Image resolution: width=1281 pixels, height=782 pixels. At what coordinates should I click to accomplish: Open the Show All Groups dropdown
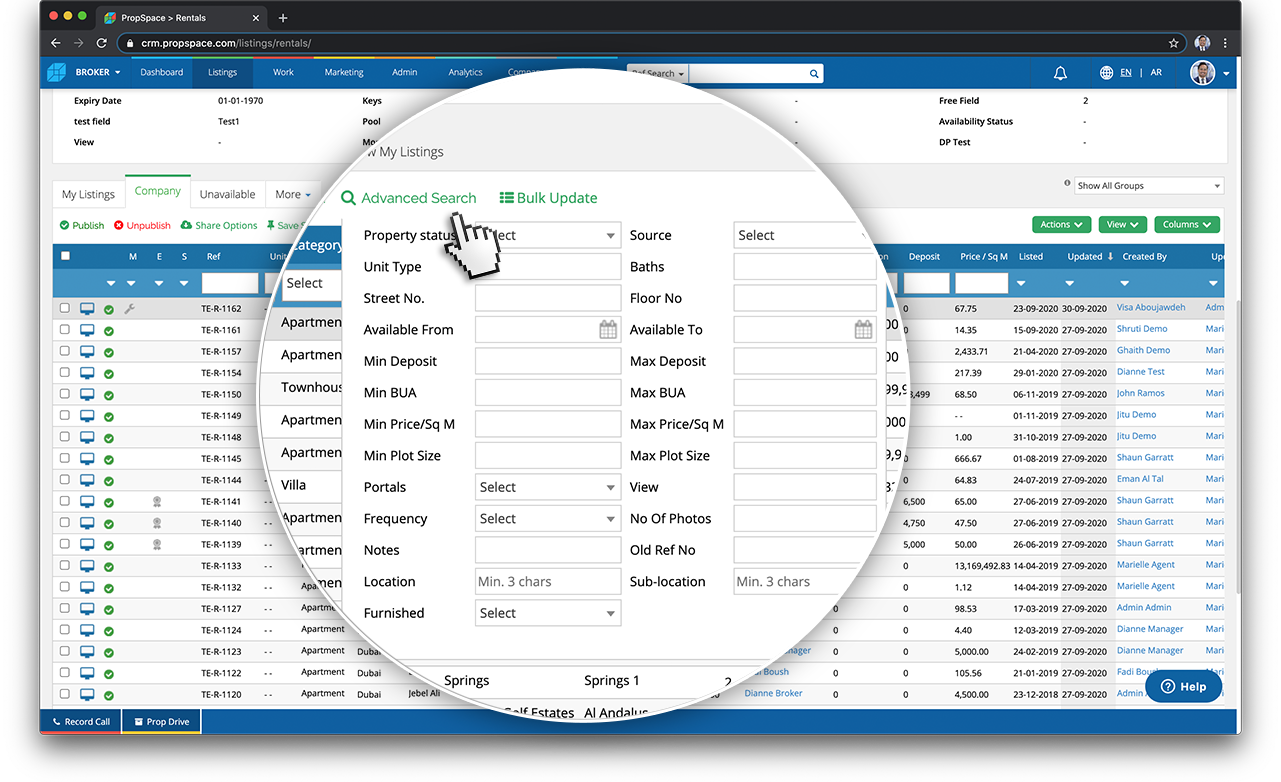coord(1148,186)
